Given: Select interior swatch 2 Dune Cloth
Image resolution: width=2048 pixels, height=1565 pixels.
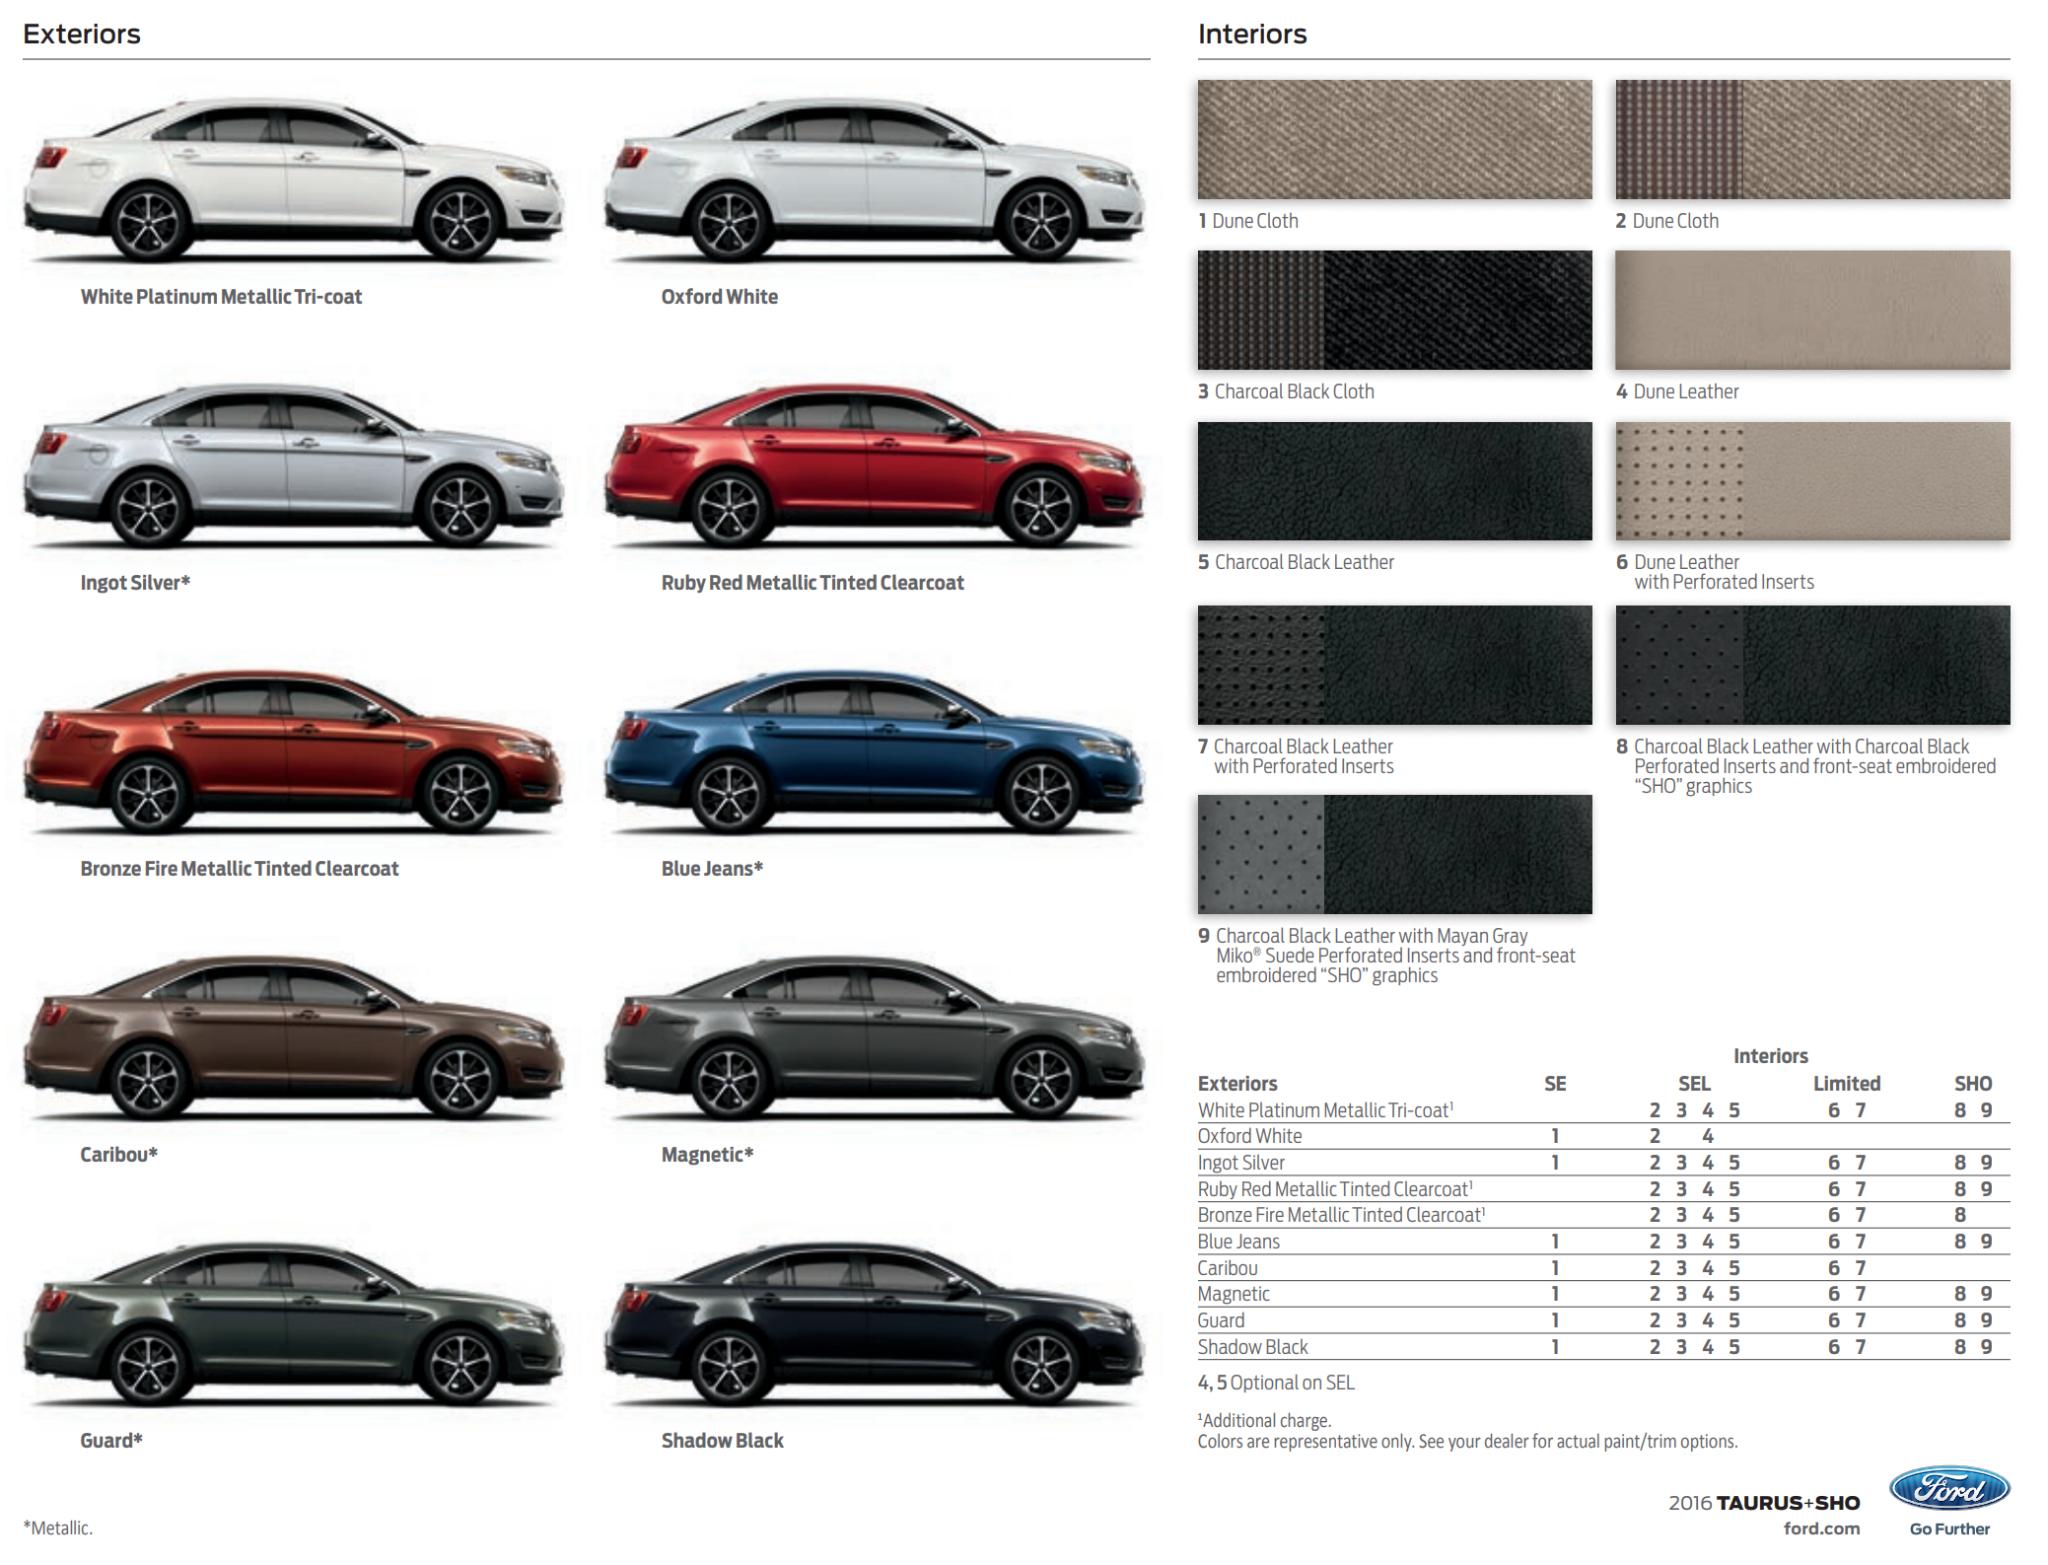Looking at the screenshot, I should point(1812,139).
